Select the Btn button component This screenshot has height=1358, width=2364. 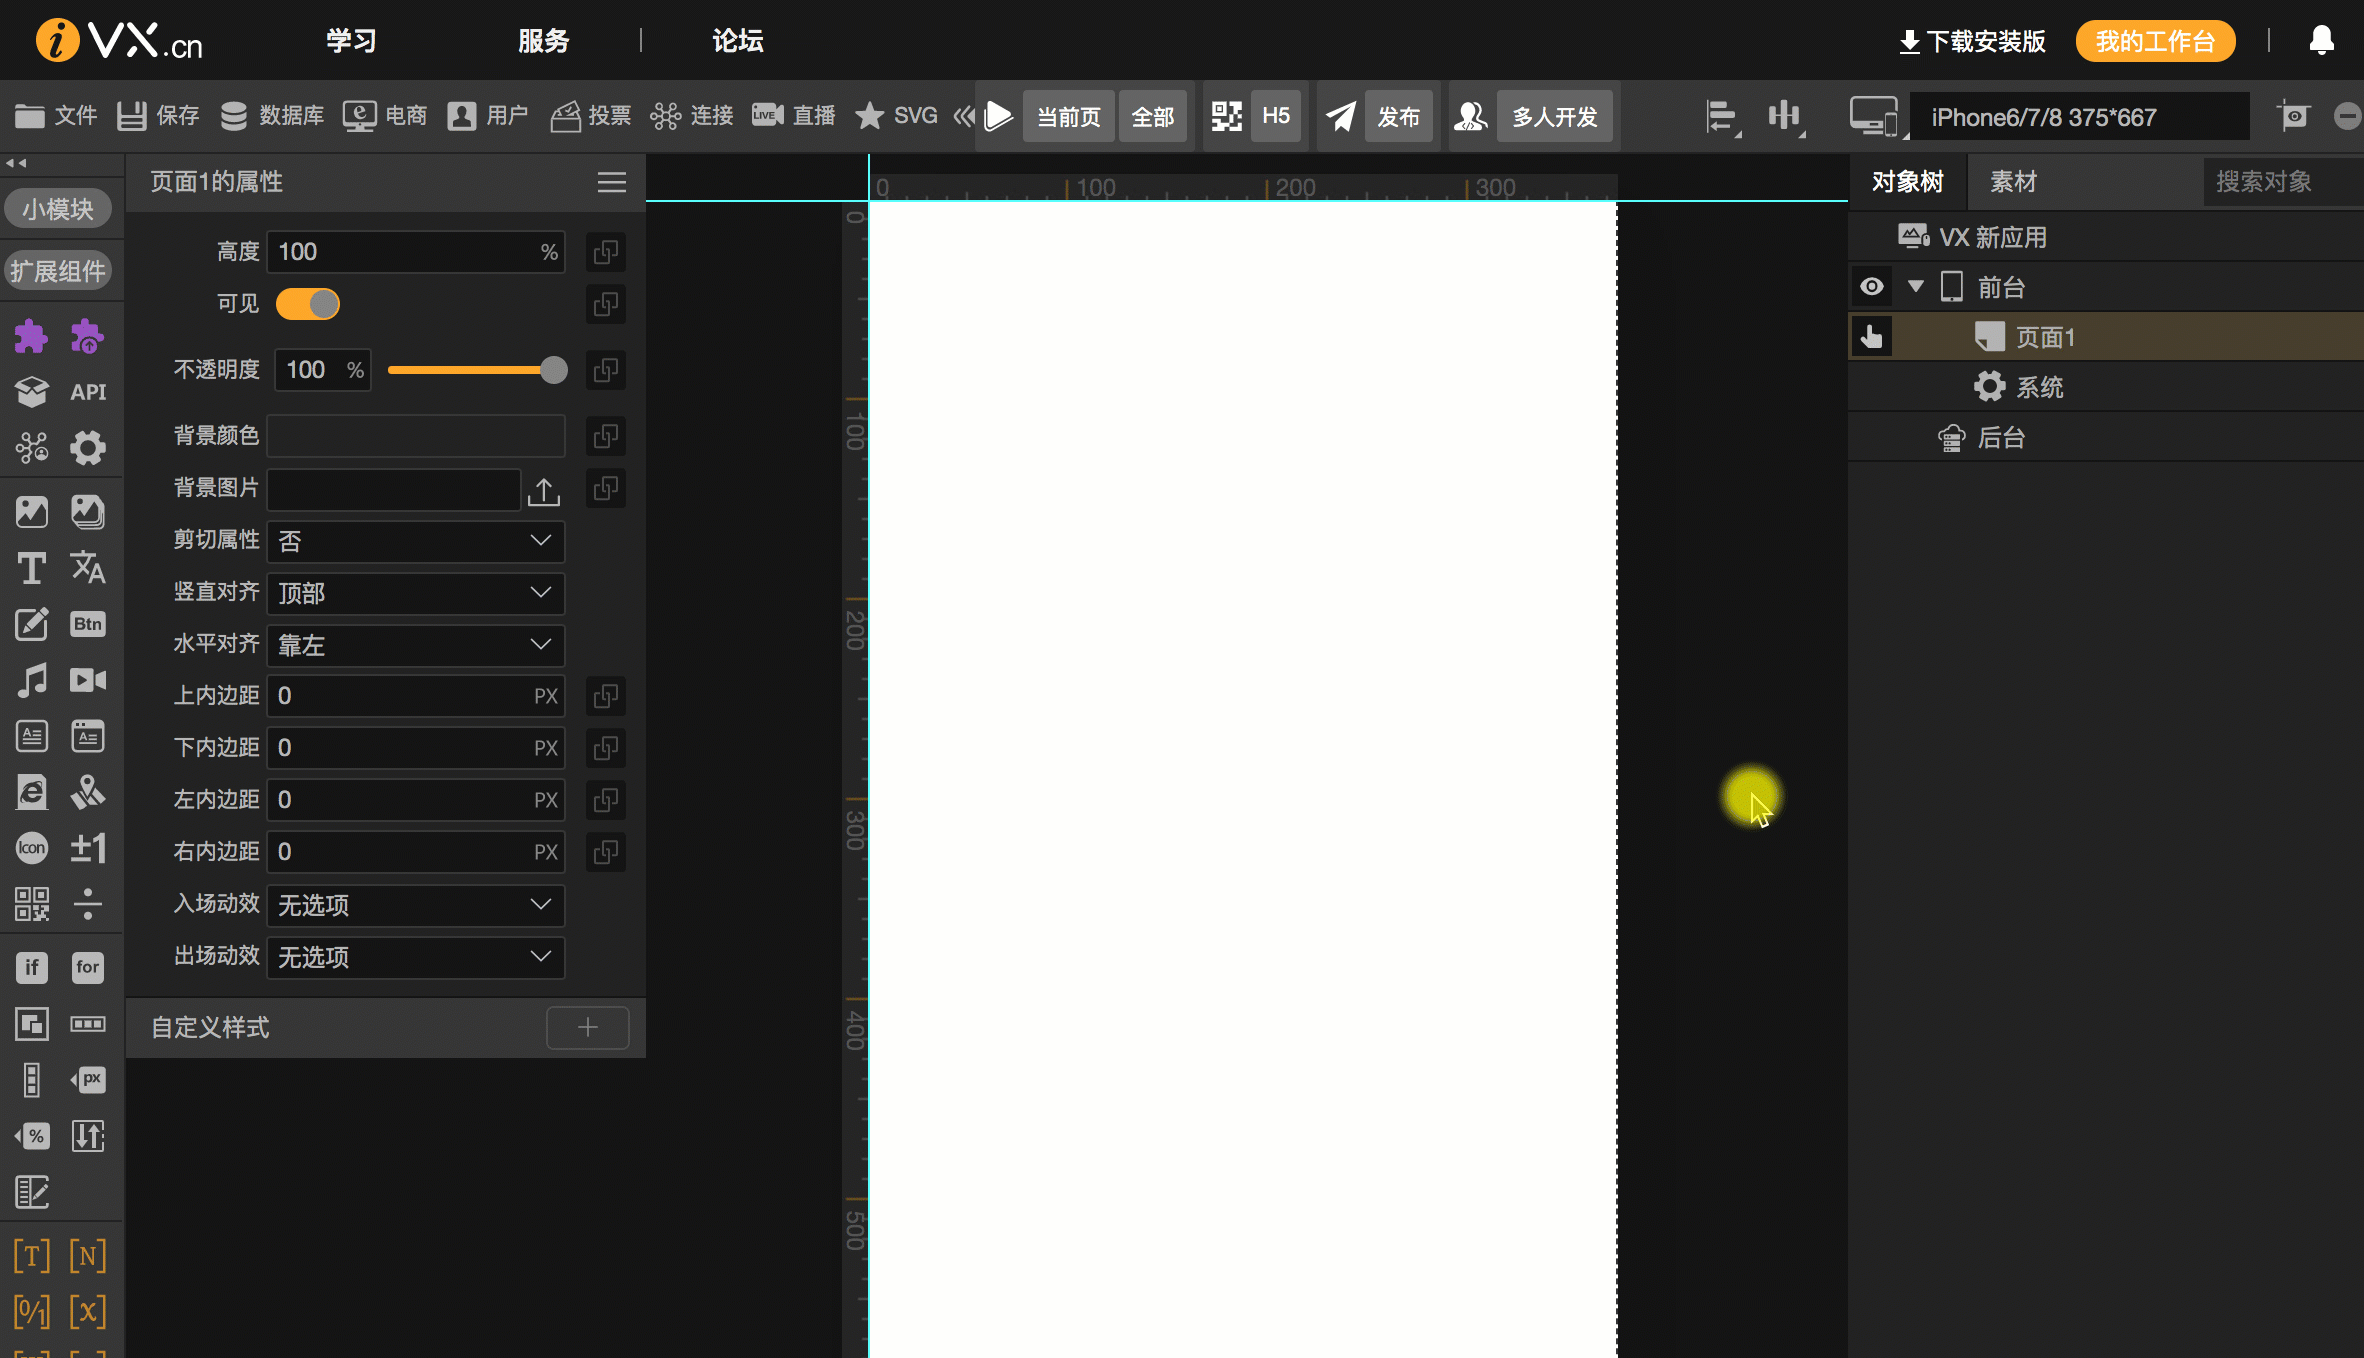(88, 624)
